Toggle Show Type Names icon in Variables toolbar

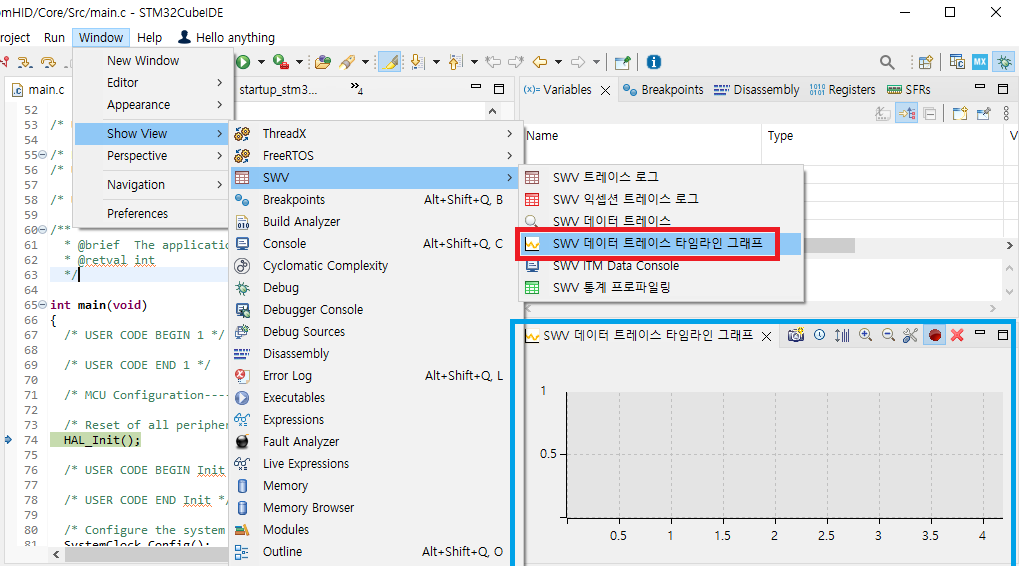tap(883, 114)
